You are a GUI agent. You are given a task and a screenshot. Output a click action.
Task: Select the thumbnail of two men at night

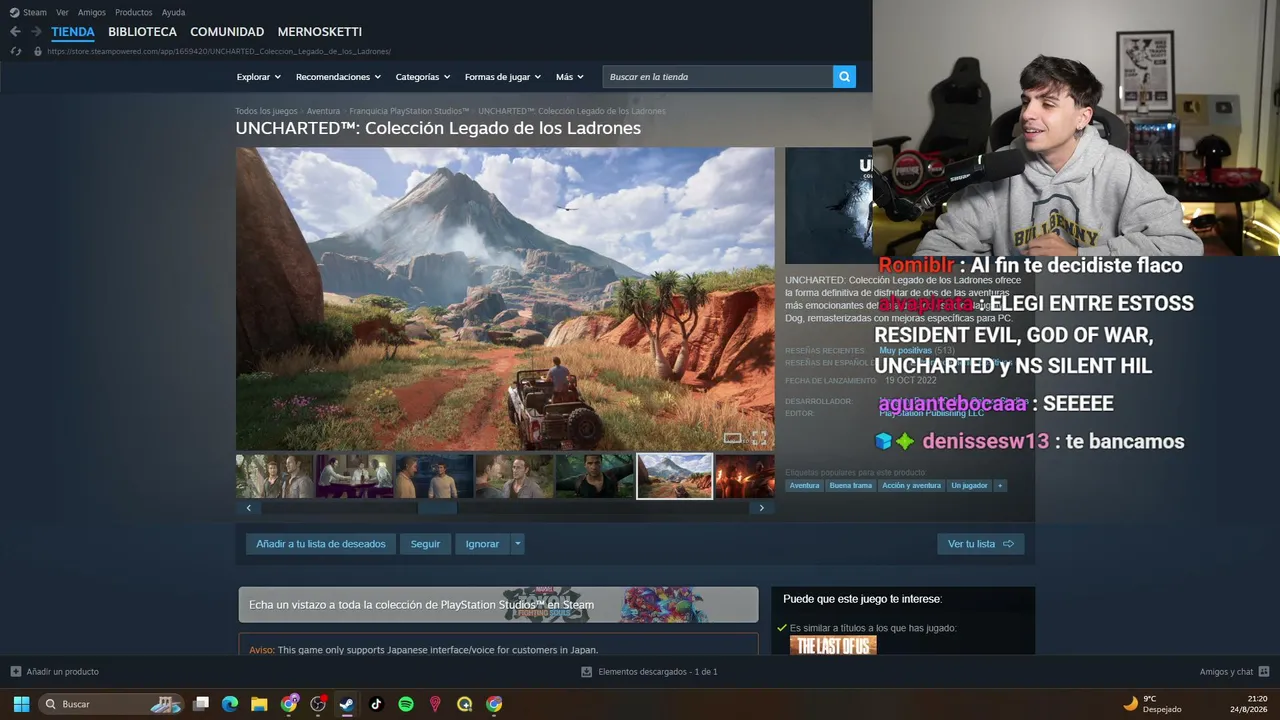(434, 476)
